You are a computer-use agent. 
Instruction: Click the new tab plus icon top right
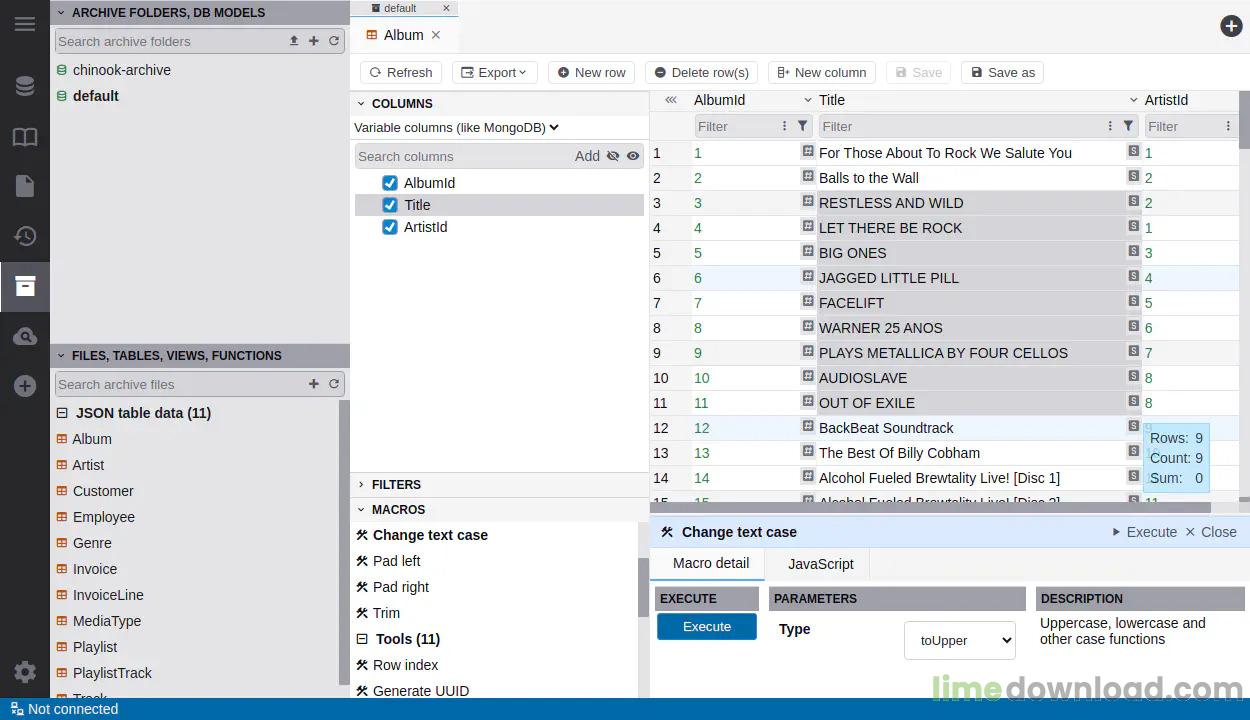tap(1231, 26)
